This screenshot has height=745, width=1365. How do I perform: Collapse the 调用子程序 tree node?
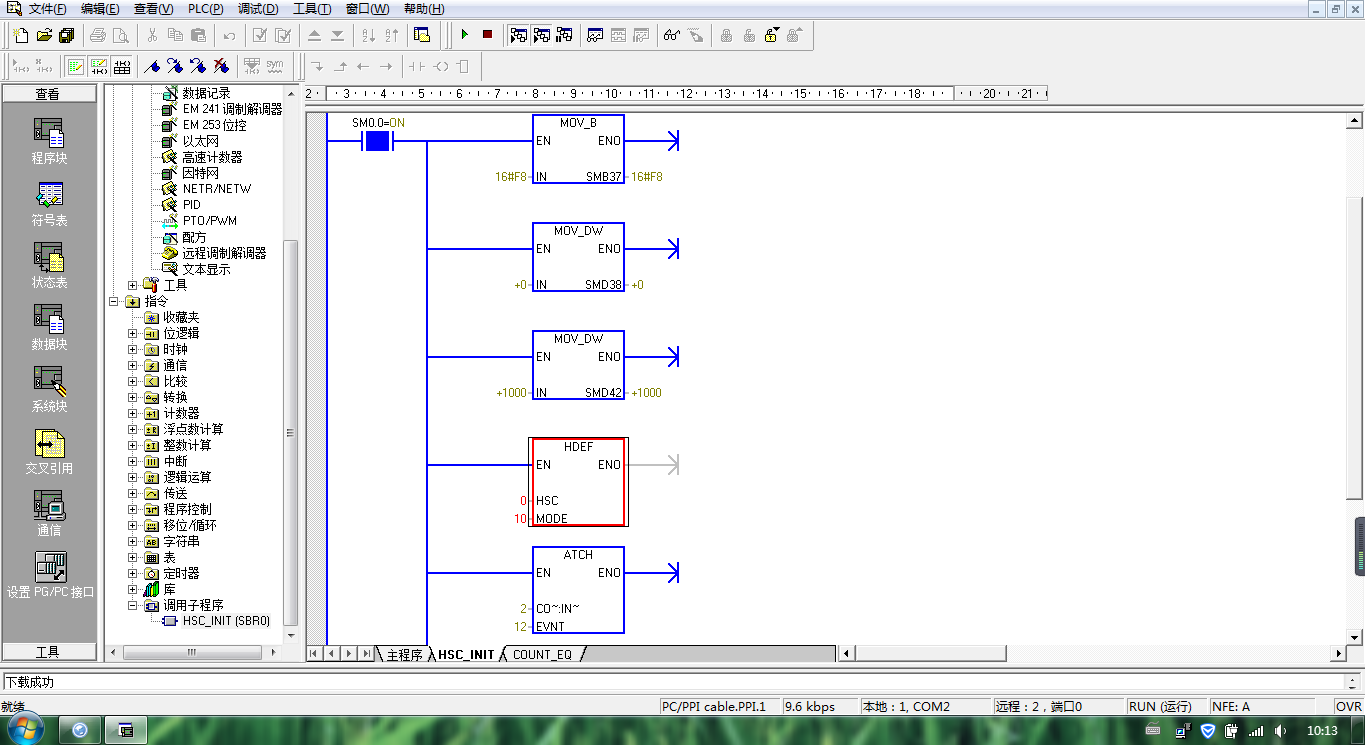click(133, 605)
